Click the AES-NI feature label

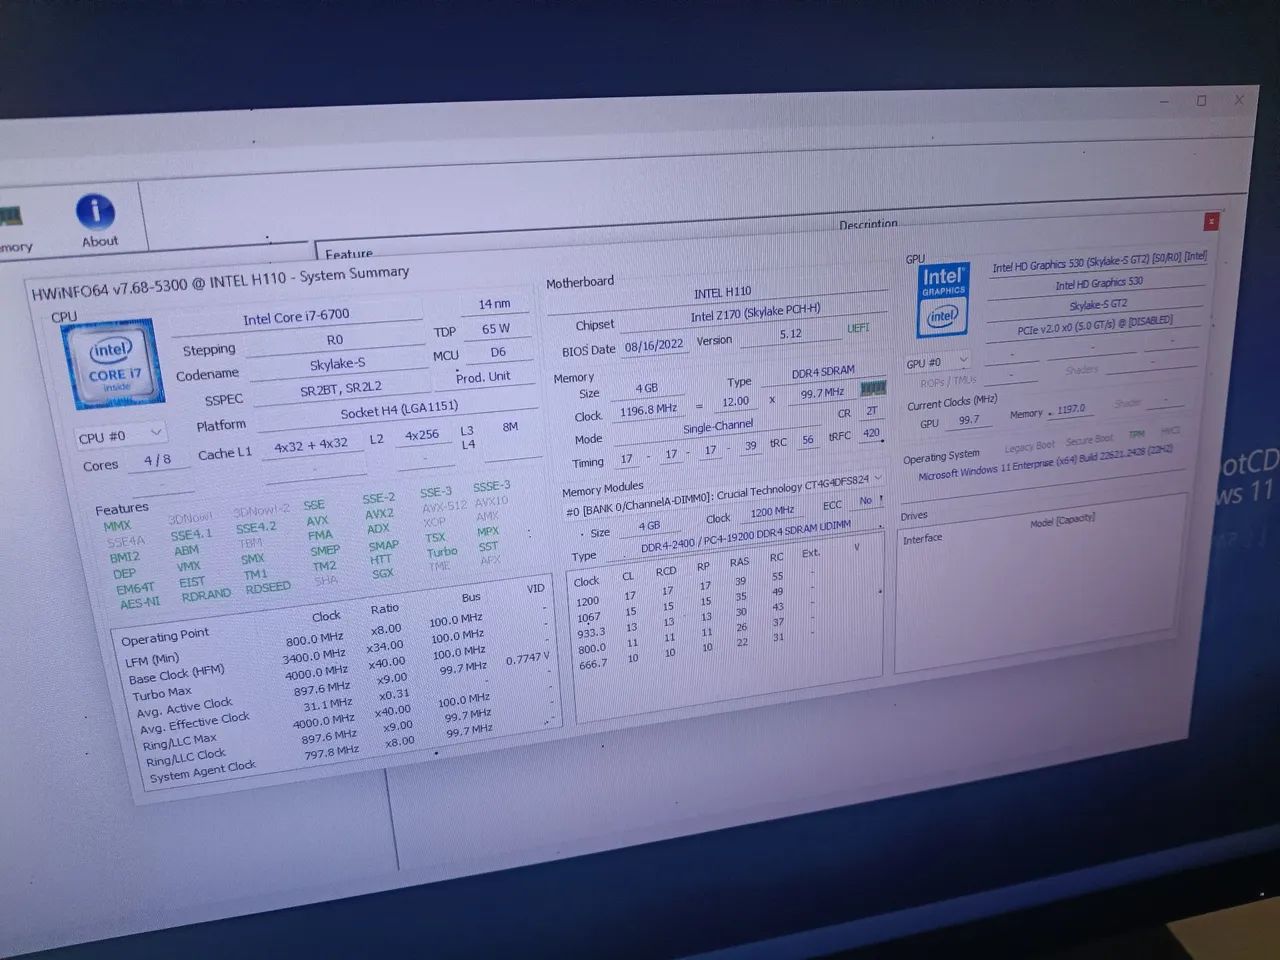tap(139, 603)
